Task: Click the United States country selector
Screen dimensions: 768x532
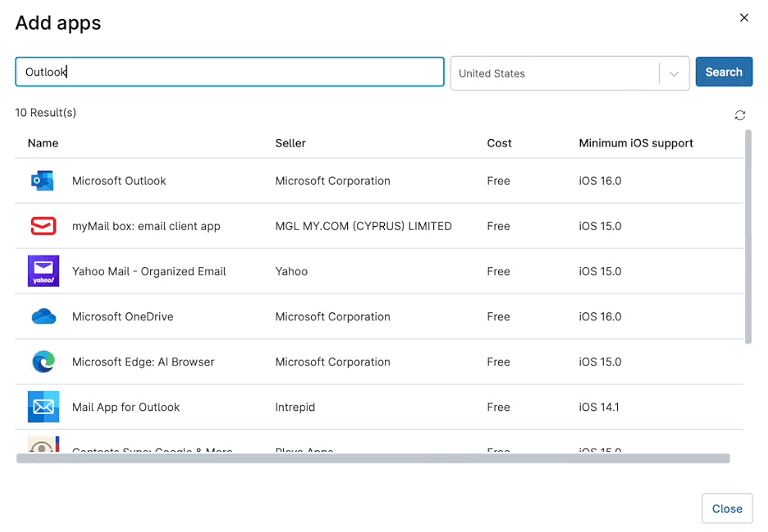Action: (x=570, y=73)
